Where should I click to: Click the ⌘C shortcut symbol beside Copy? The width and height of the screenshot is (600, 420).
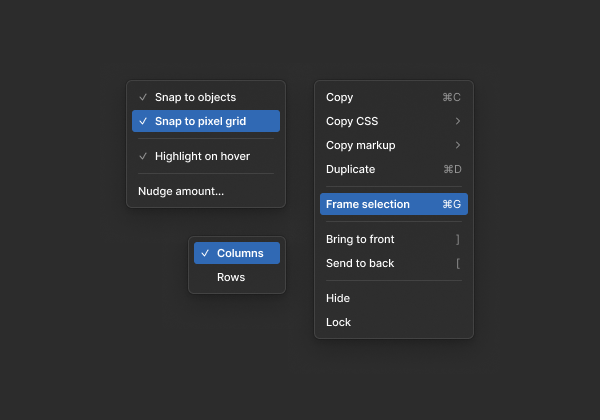[451, 97]
